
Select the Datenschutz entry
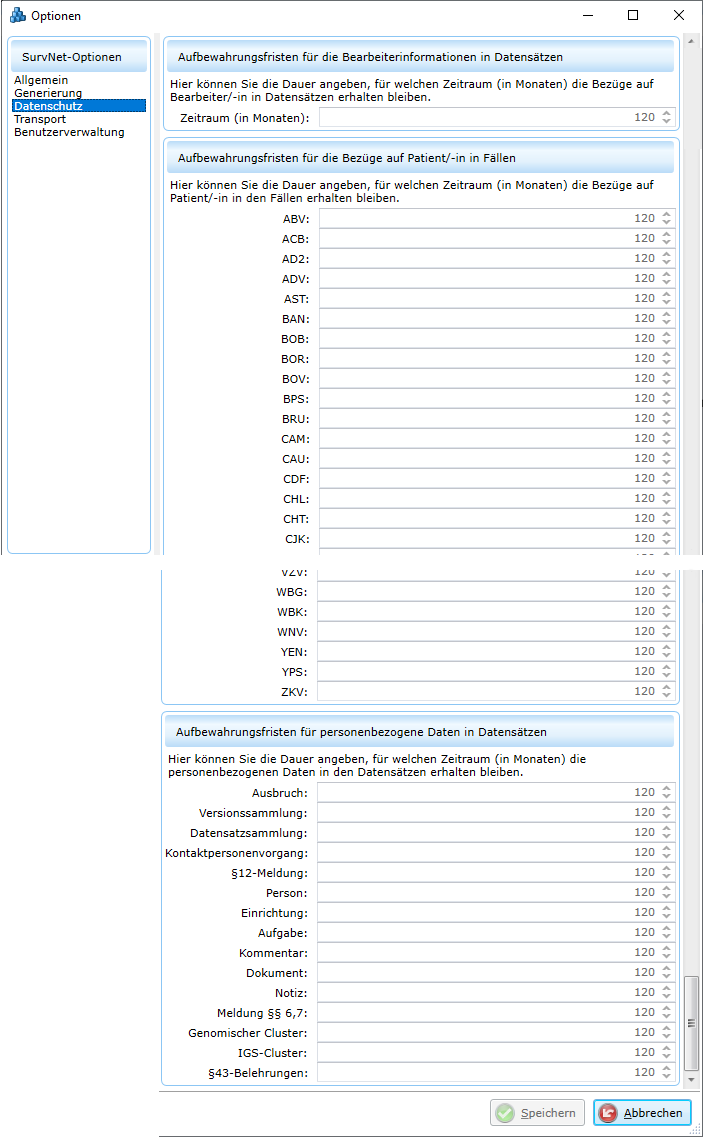pyautogui.click(x=48, y=106)
